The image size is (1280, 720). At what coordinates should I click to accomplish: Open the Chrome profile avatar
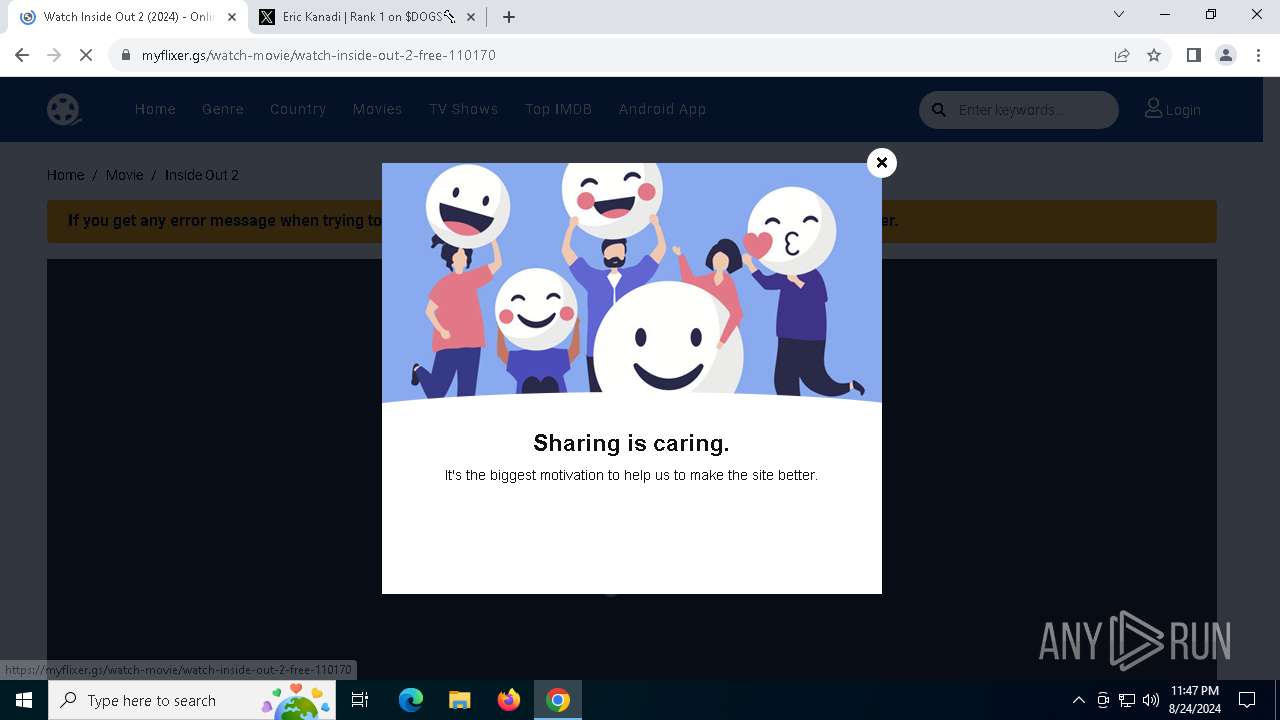(1226, 55)
